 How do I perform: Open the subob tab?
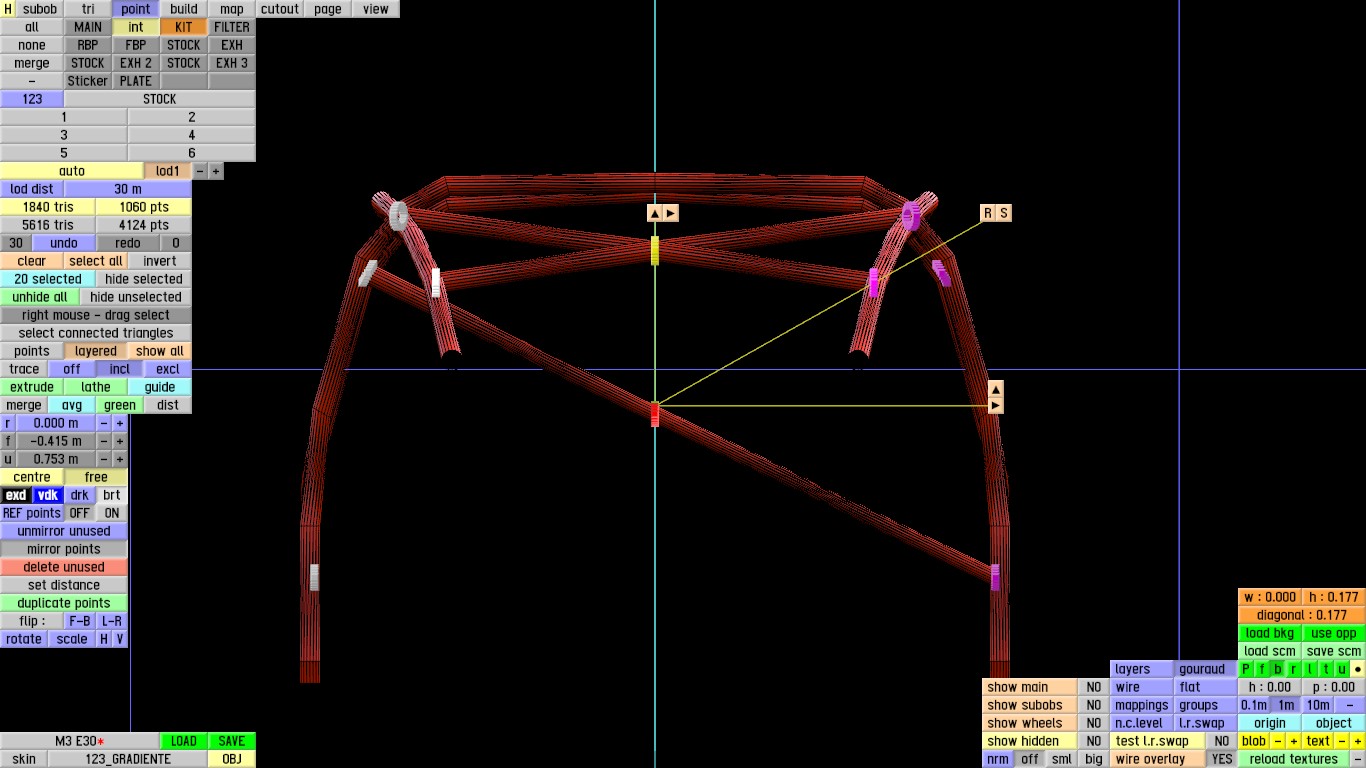(x=40, y=9)
